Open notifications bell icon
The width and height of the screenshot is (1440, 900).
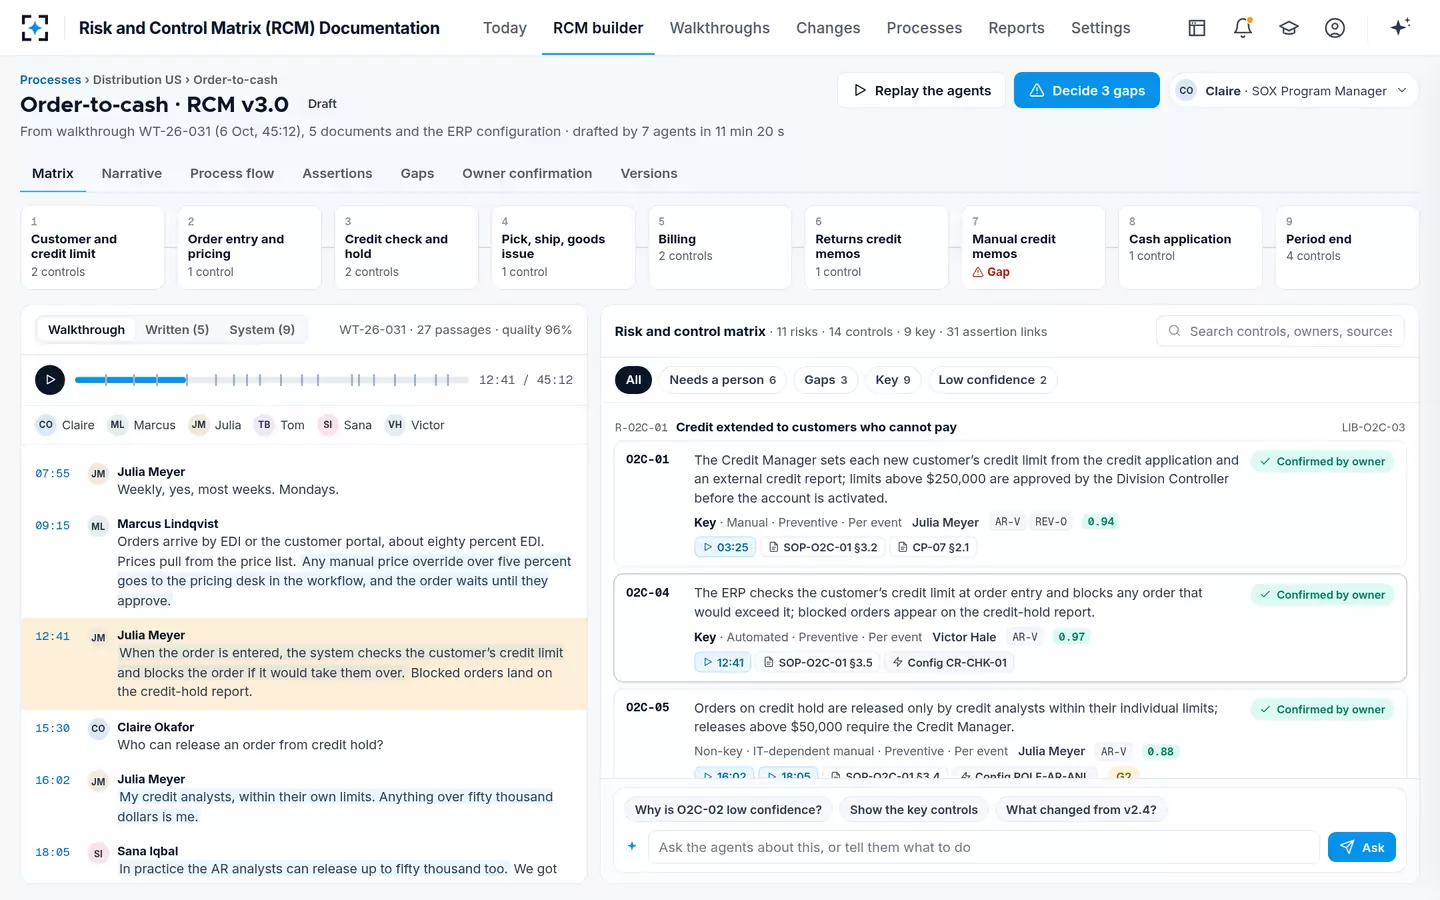point(1243,28)
